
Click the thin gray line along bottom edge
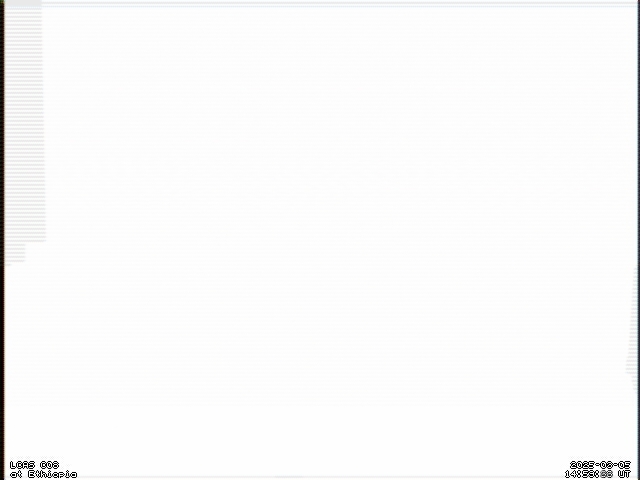(x=320, y=478)
